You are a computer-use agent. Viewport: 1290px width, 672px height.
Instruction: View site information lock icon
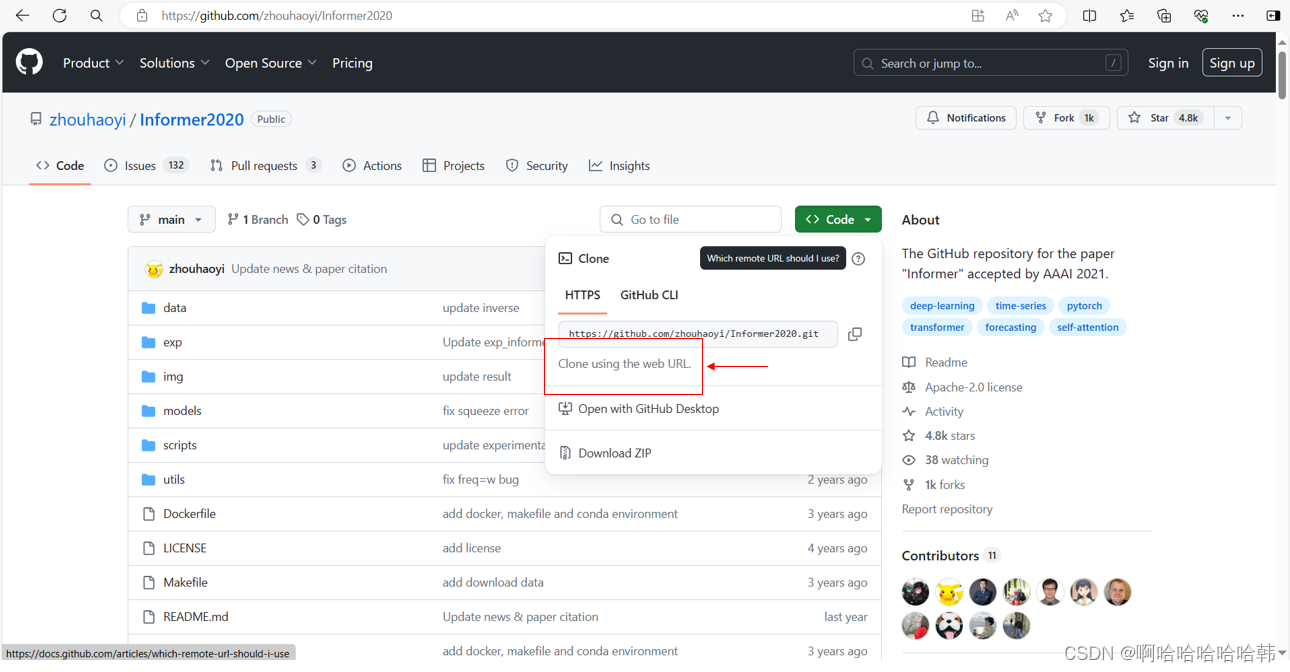142,16
